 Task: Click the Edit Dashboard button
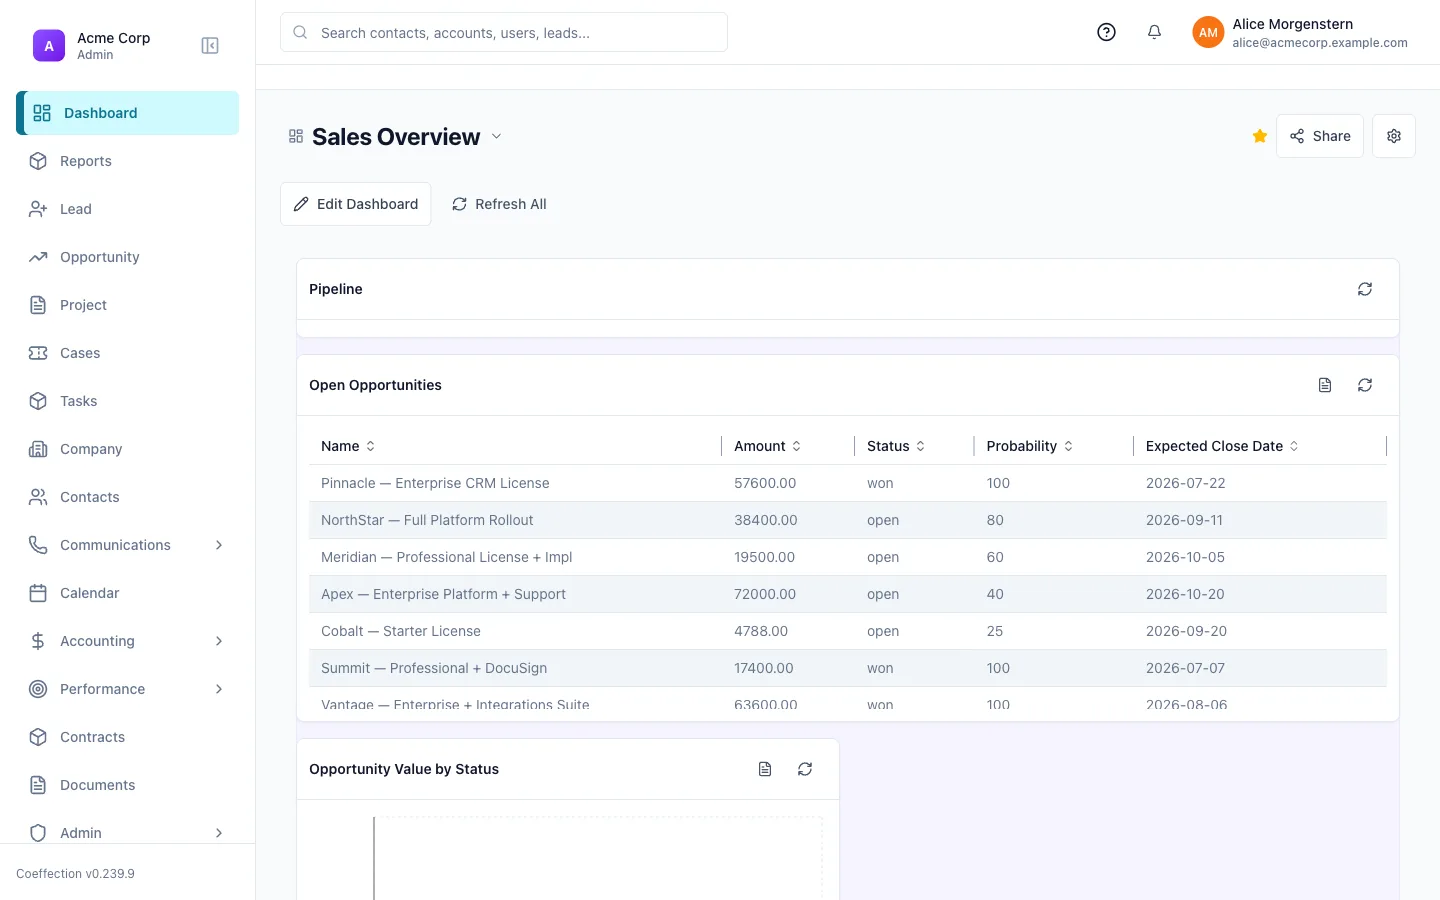[356, 204]
